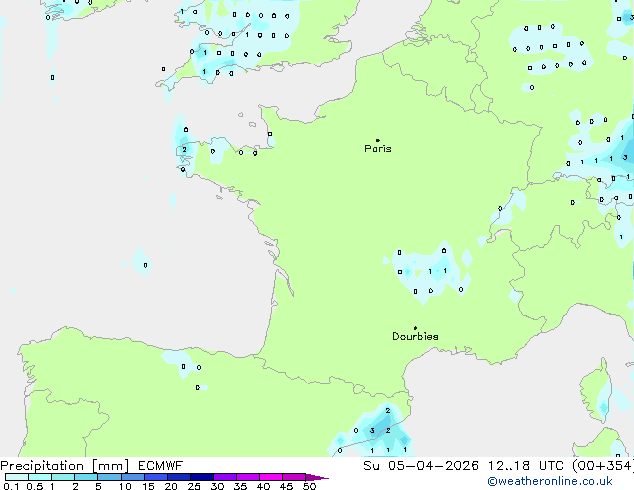
Task: Click the 10 label on the precipitation scale
Action: pos(125,486)
